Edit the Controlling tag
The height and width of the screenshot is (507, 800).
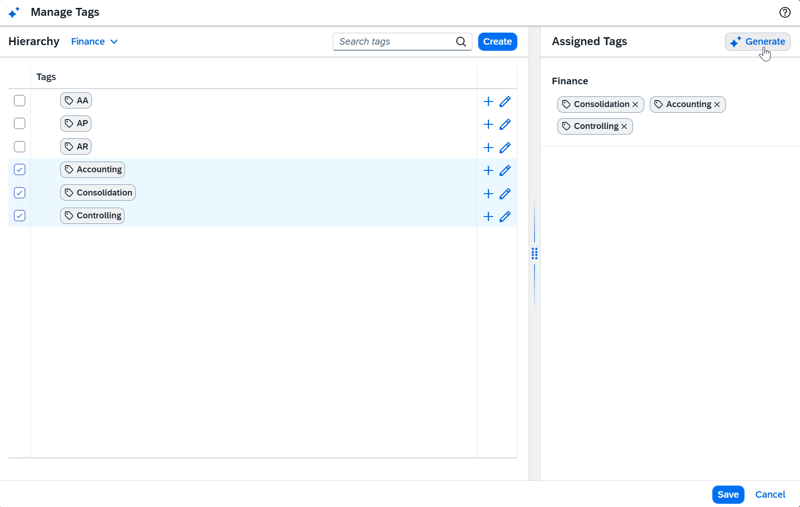pos(505,216)
